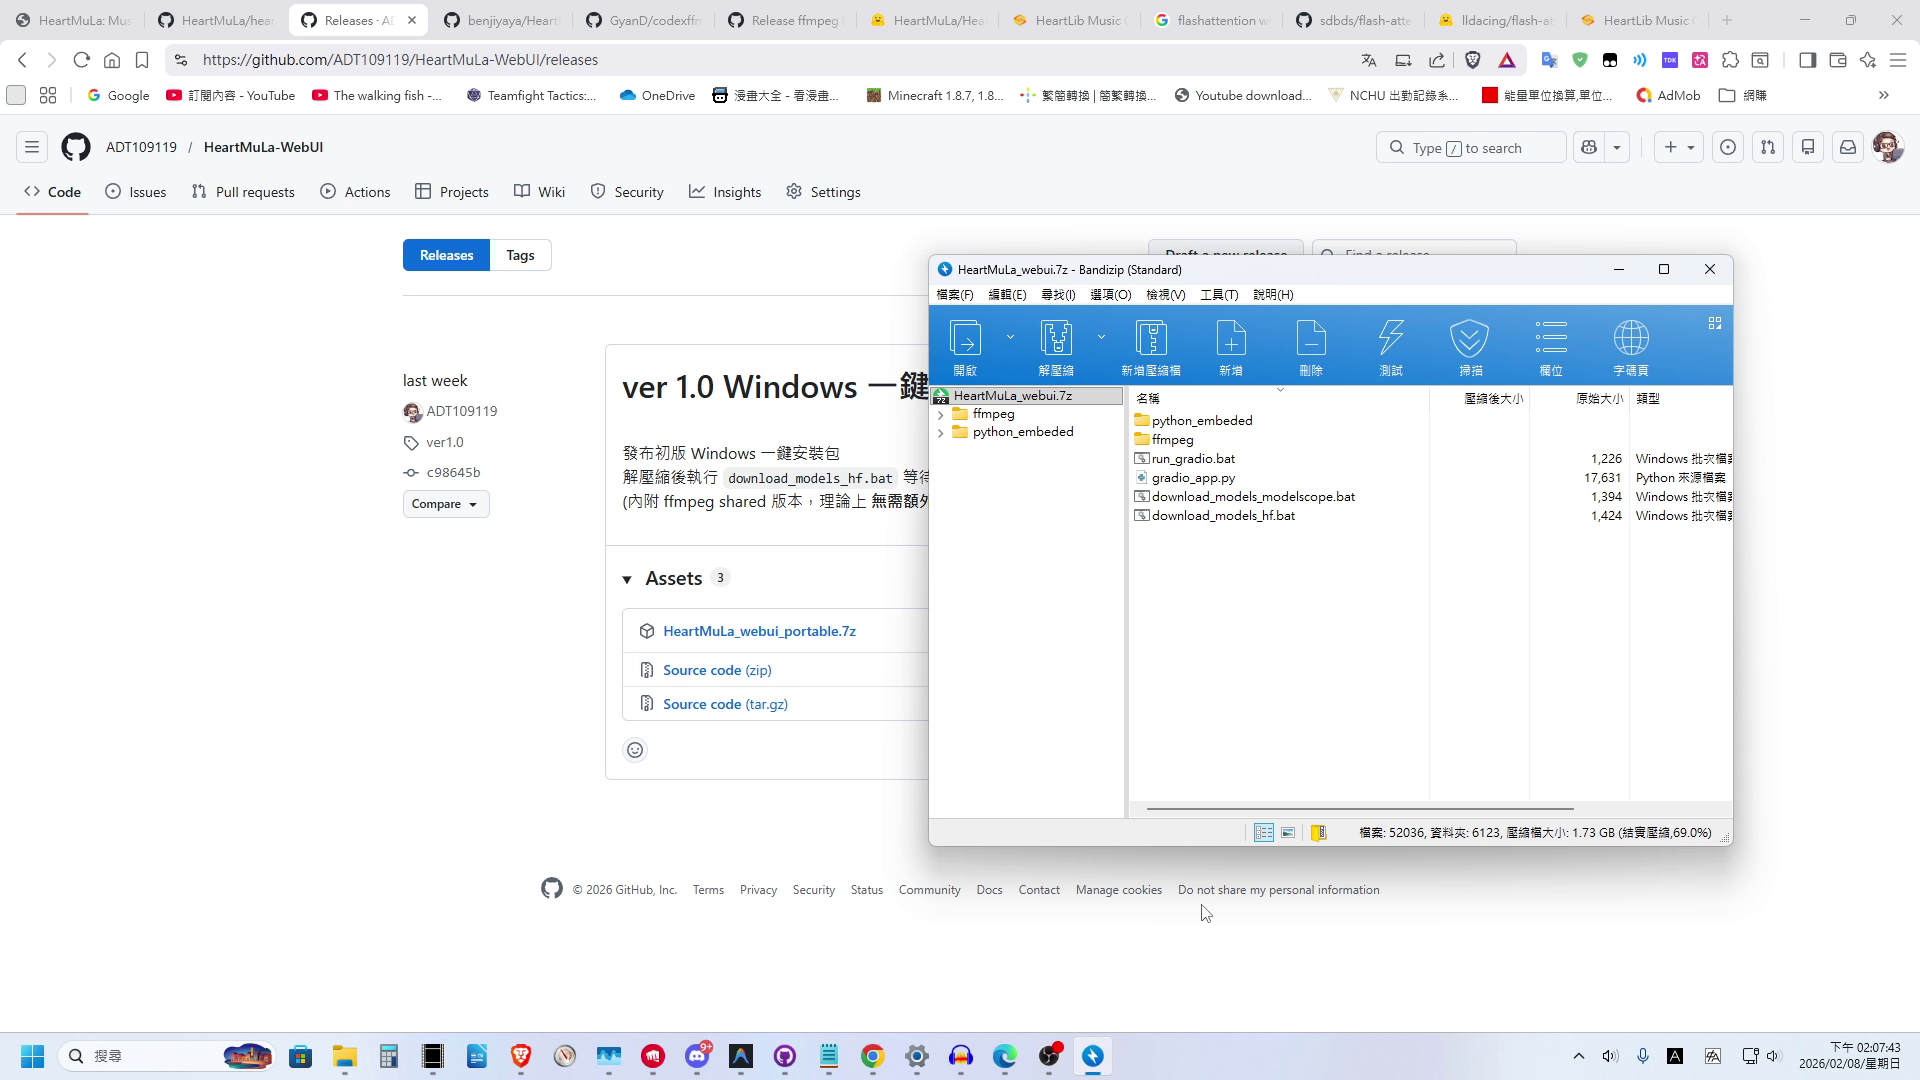Image resolution: width=1920 pixels, height=1080 pixels.
Task: Select run_gradio.bat in the archive list
Action: pyautogui.click(x=1193, y=459)
